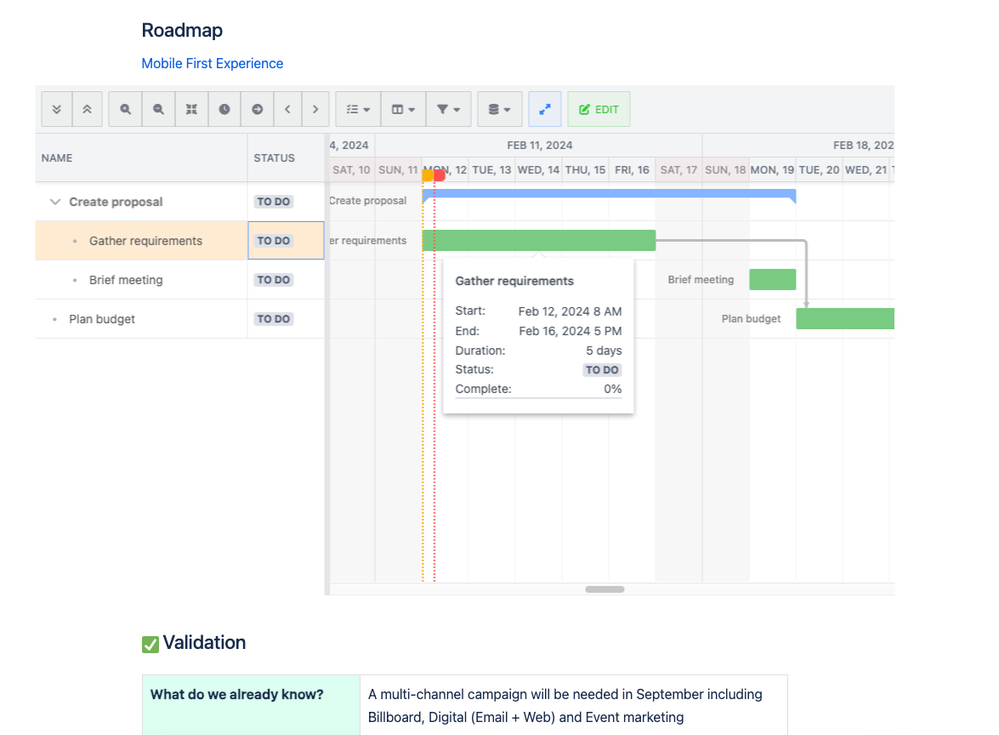Image resolution: width=999 pixels, height=735 pixels.
Task: Toggle fullscreen mode with blue arrows
Action: [545, 110]
